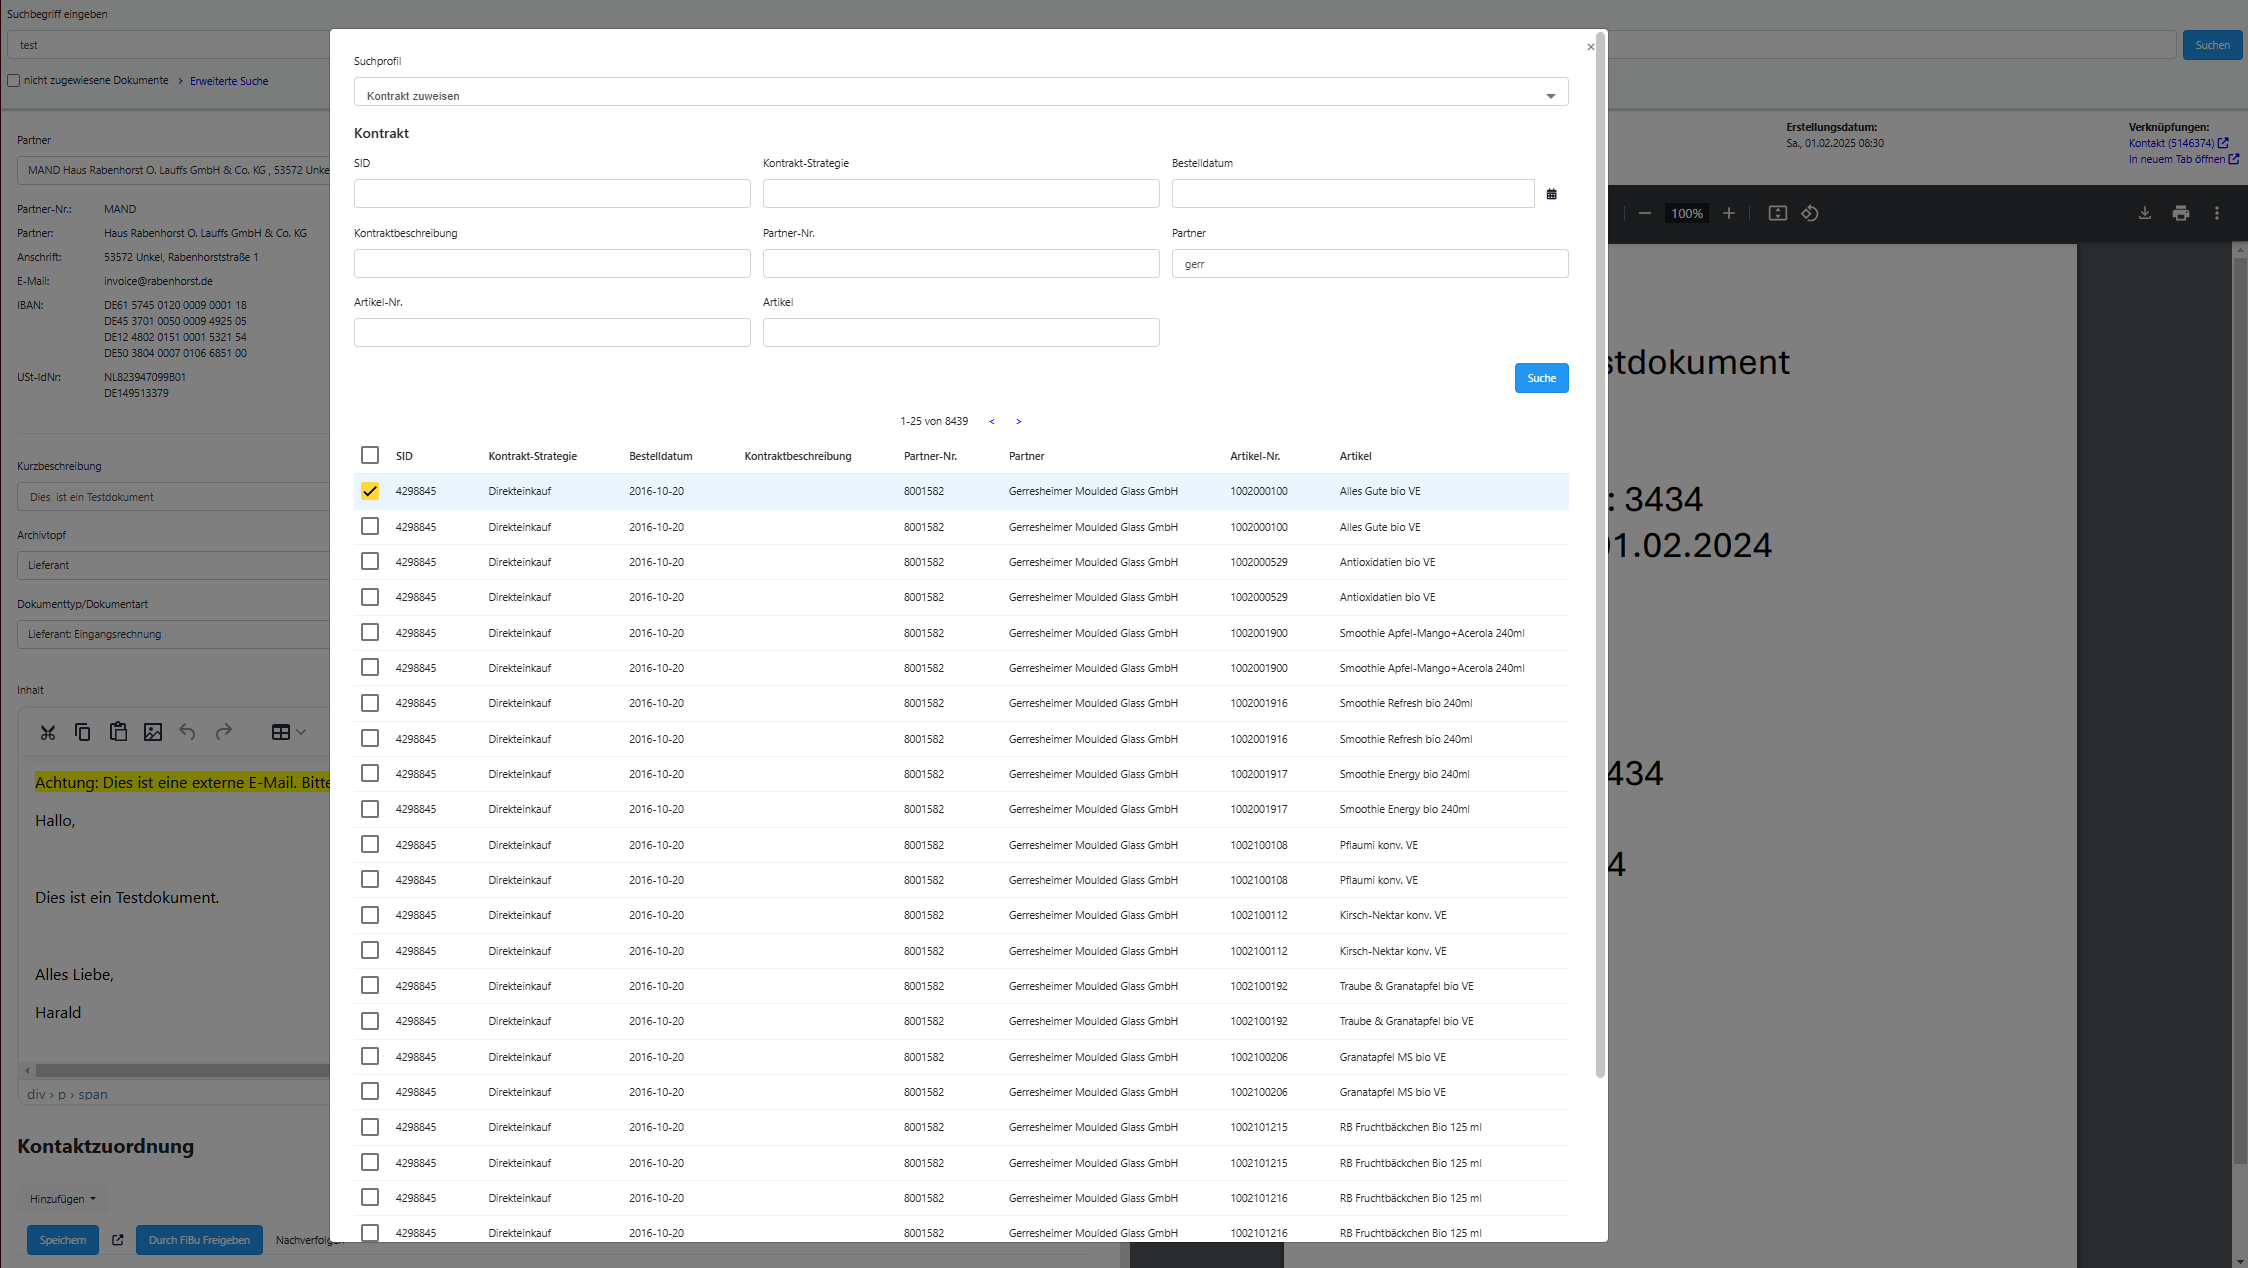The image size is (2248, 1268).
Task: Open Erweiterte Suche link
Action: [229, 81]
